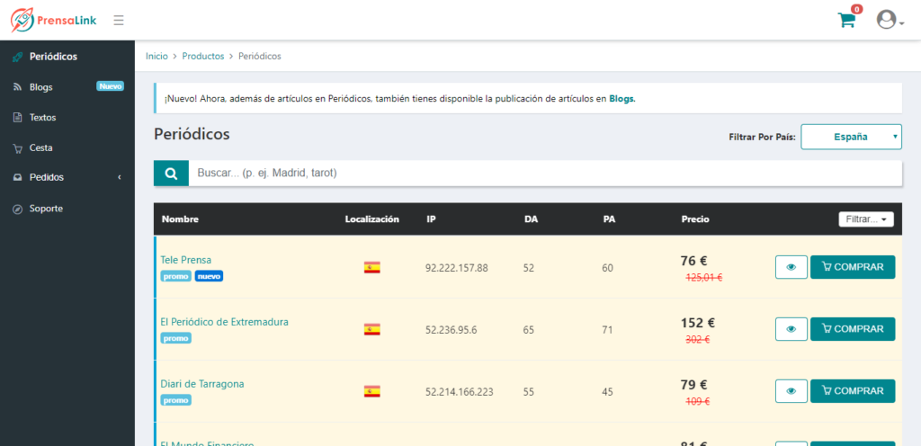Click the PrensaLink logo

tap(54, 20)
